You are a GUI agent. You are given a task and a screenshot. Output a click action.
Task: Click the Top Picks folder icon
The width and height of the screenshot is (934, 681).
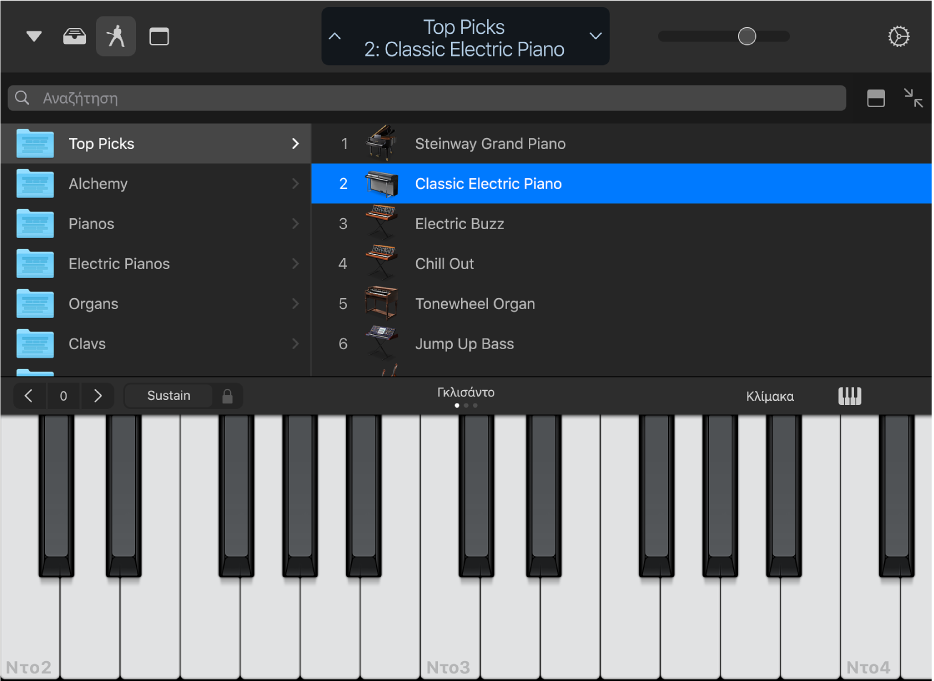coord(35,144)
